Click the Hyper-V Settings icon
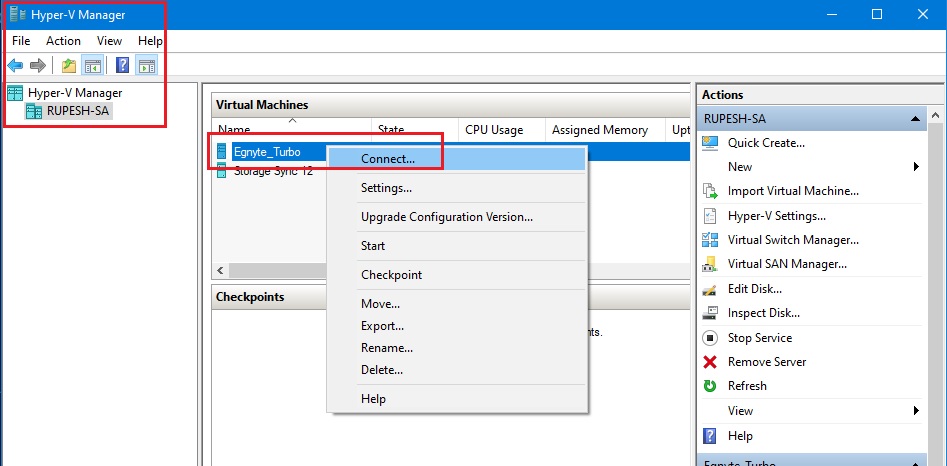The width and height of the screenshot is (947, 466). pyautogui.click(x=710, y=215)
